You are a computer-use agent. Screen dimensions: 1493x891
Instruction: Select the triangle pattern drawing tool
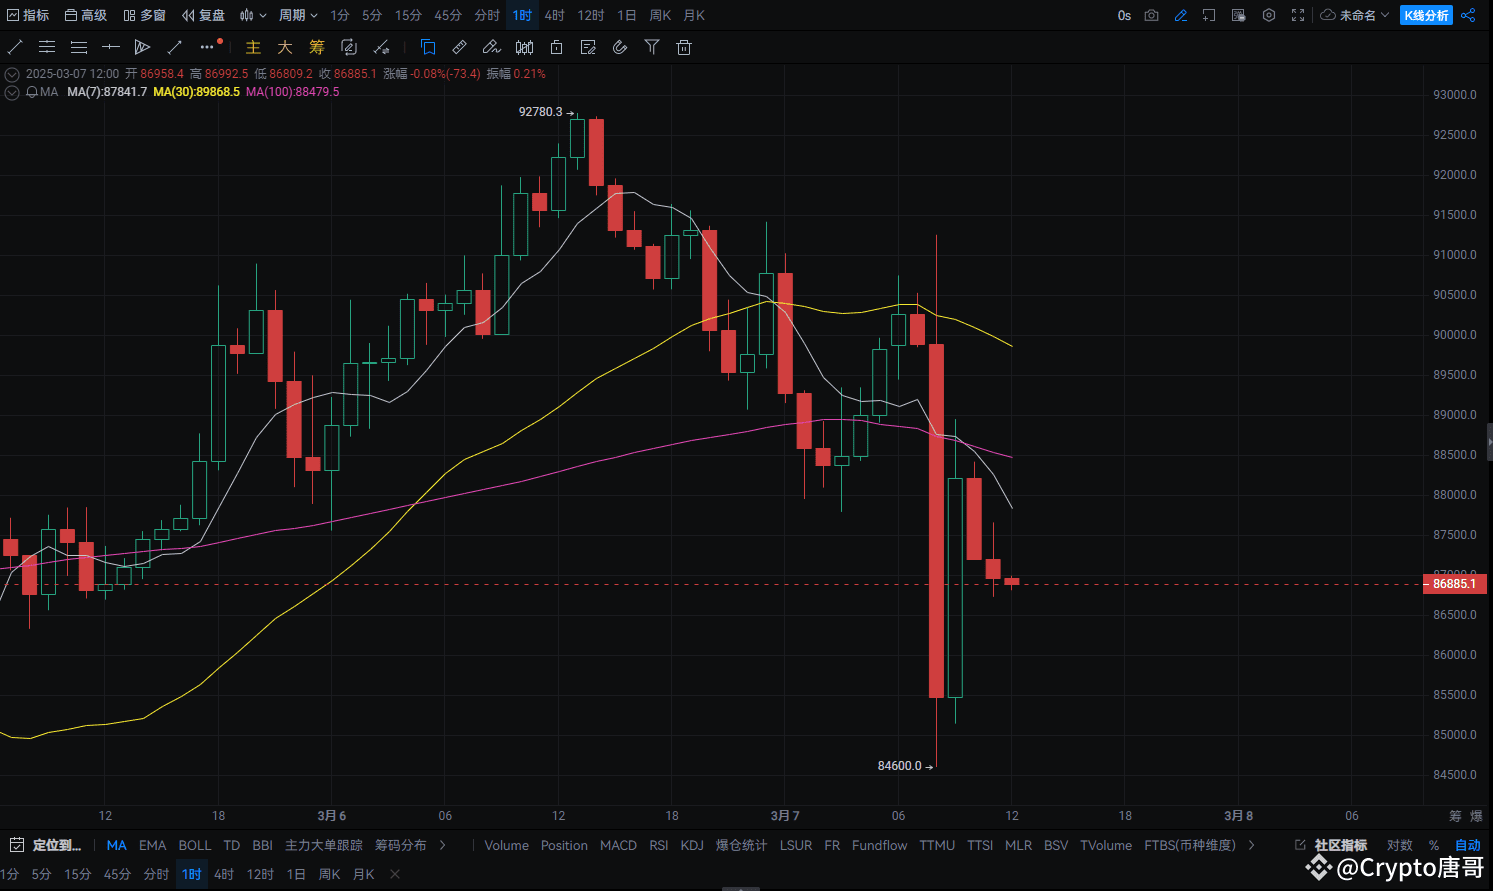142,47
